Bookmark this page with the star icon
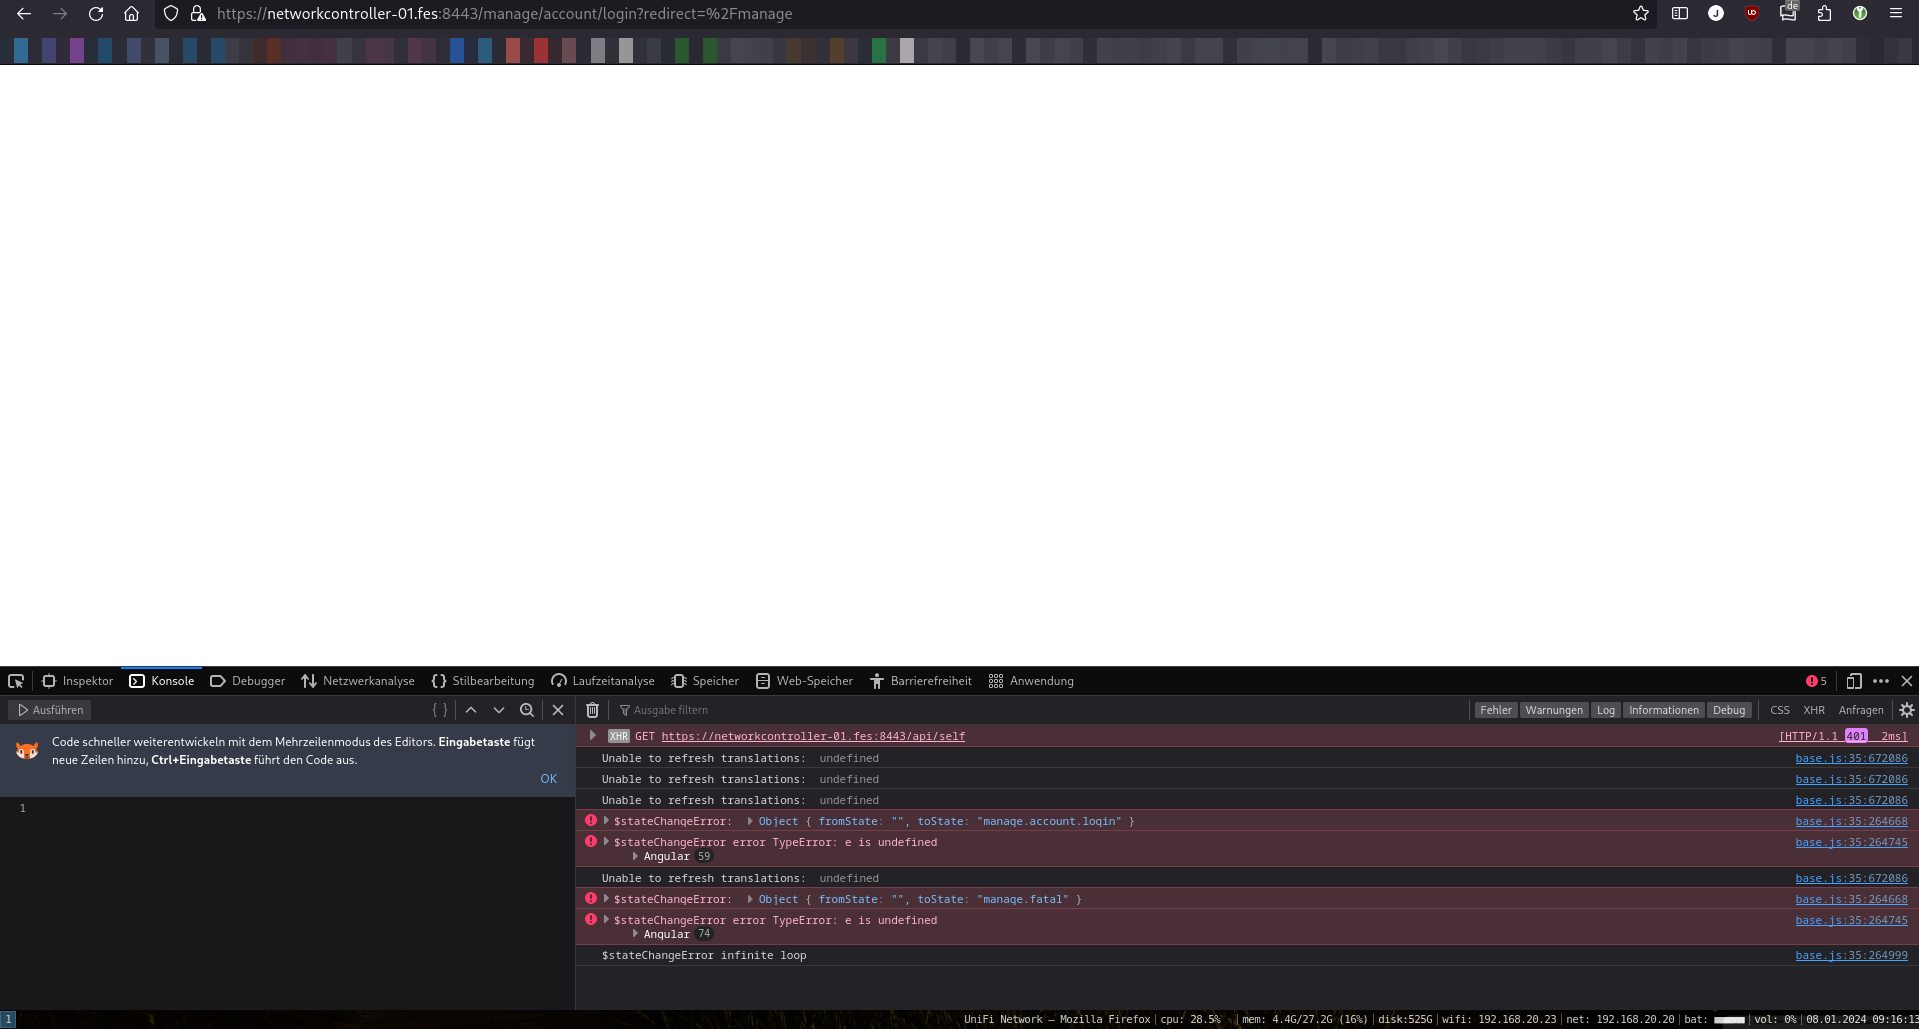 click(1641, 14)
